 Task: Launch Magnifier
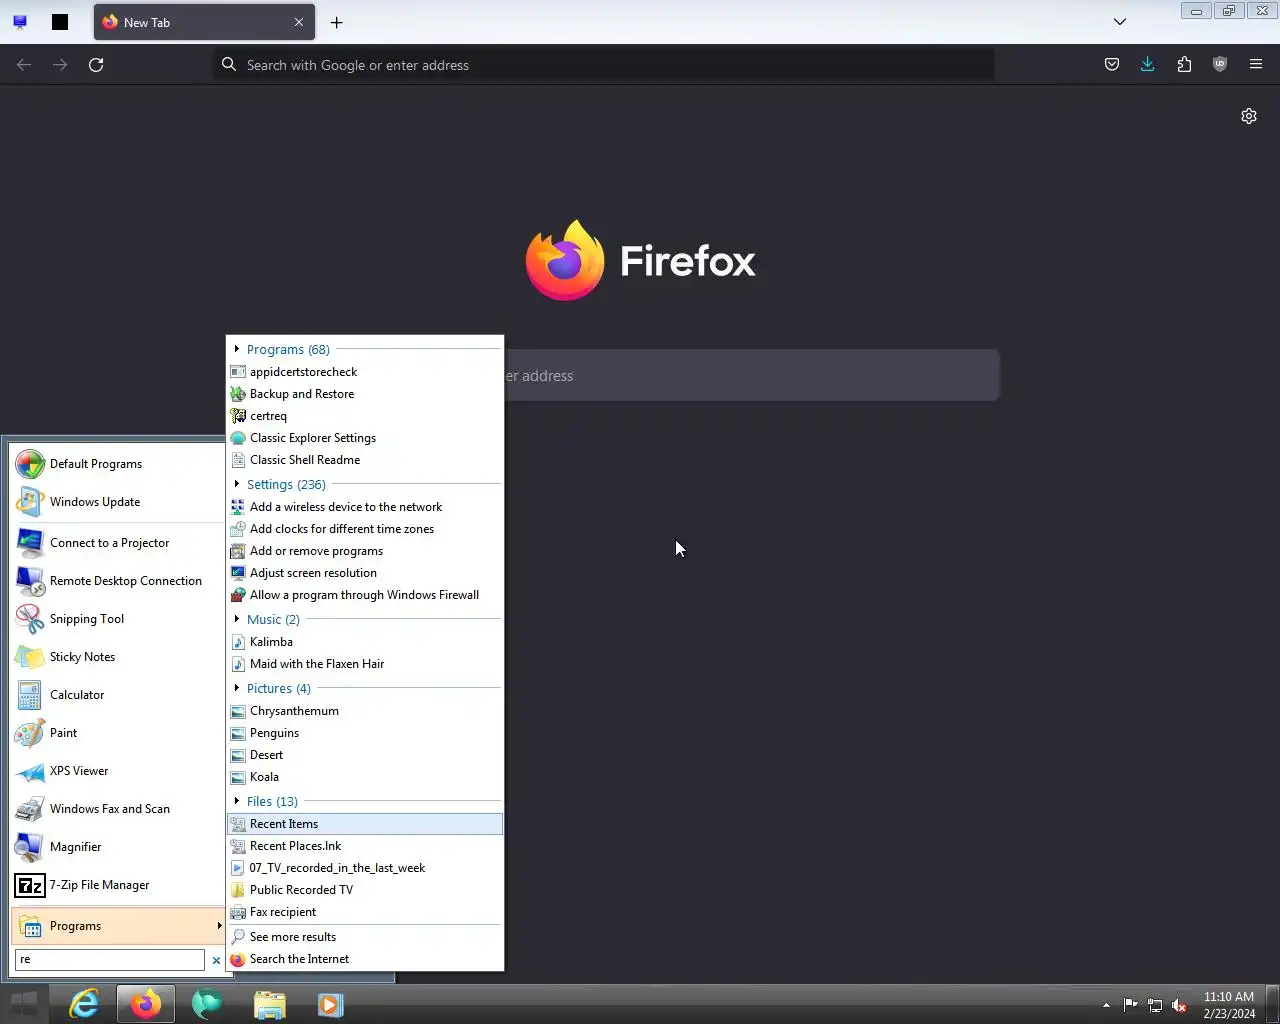click(118, 847)
